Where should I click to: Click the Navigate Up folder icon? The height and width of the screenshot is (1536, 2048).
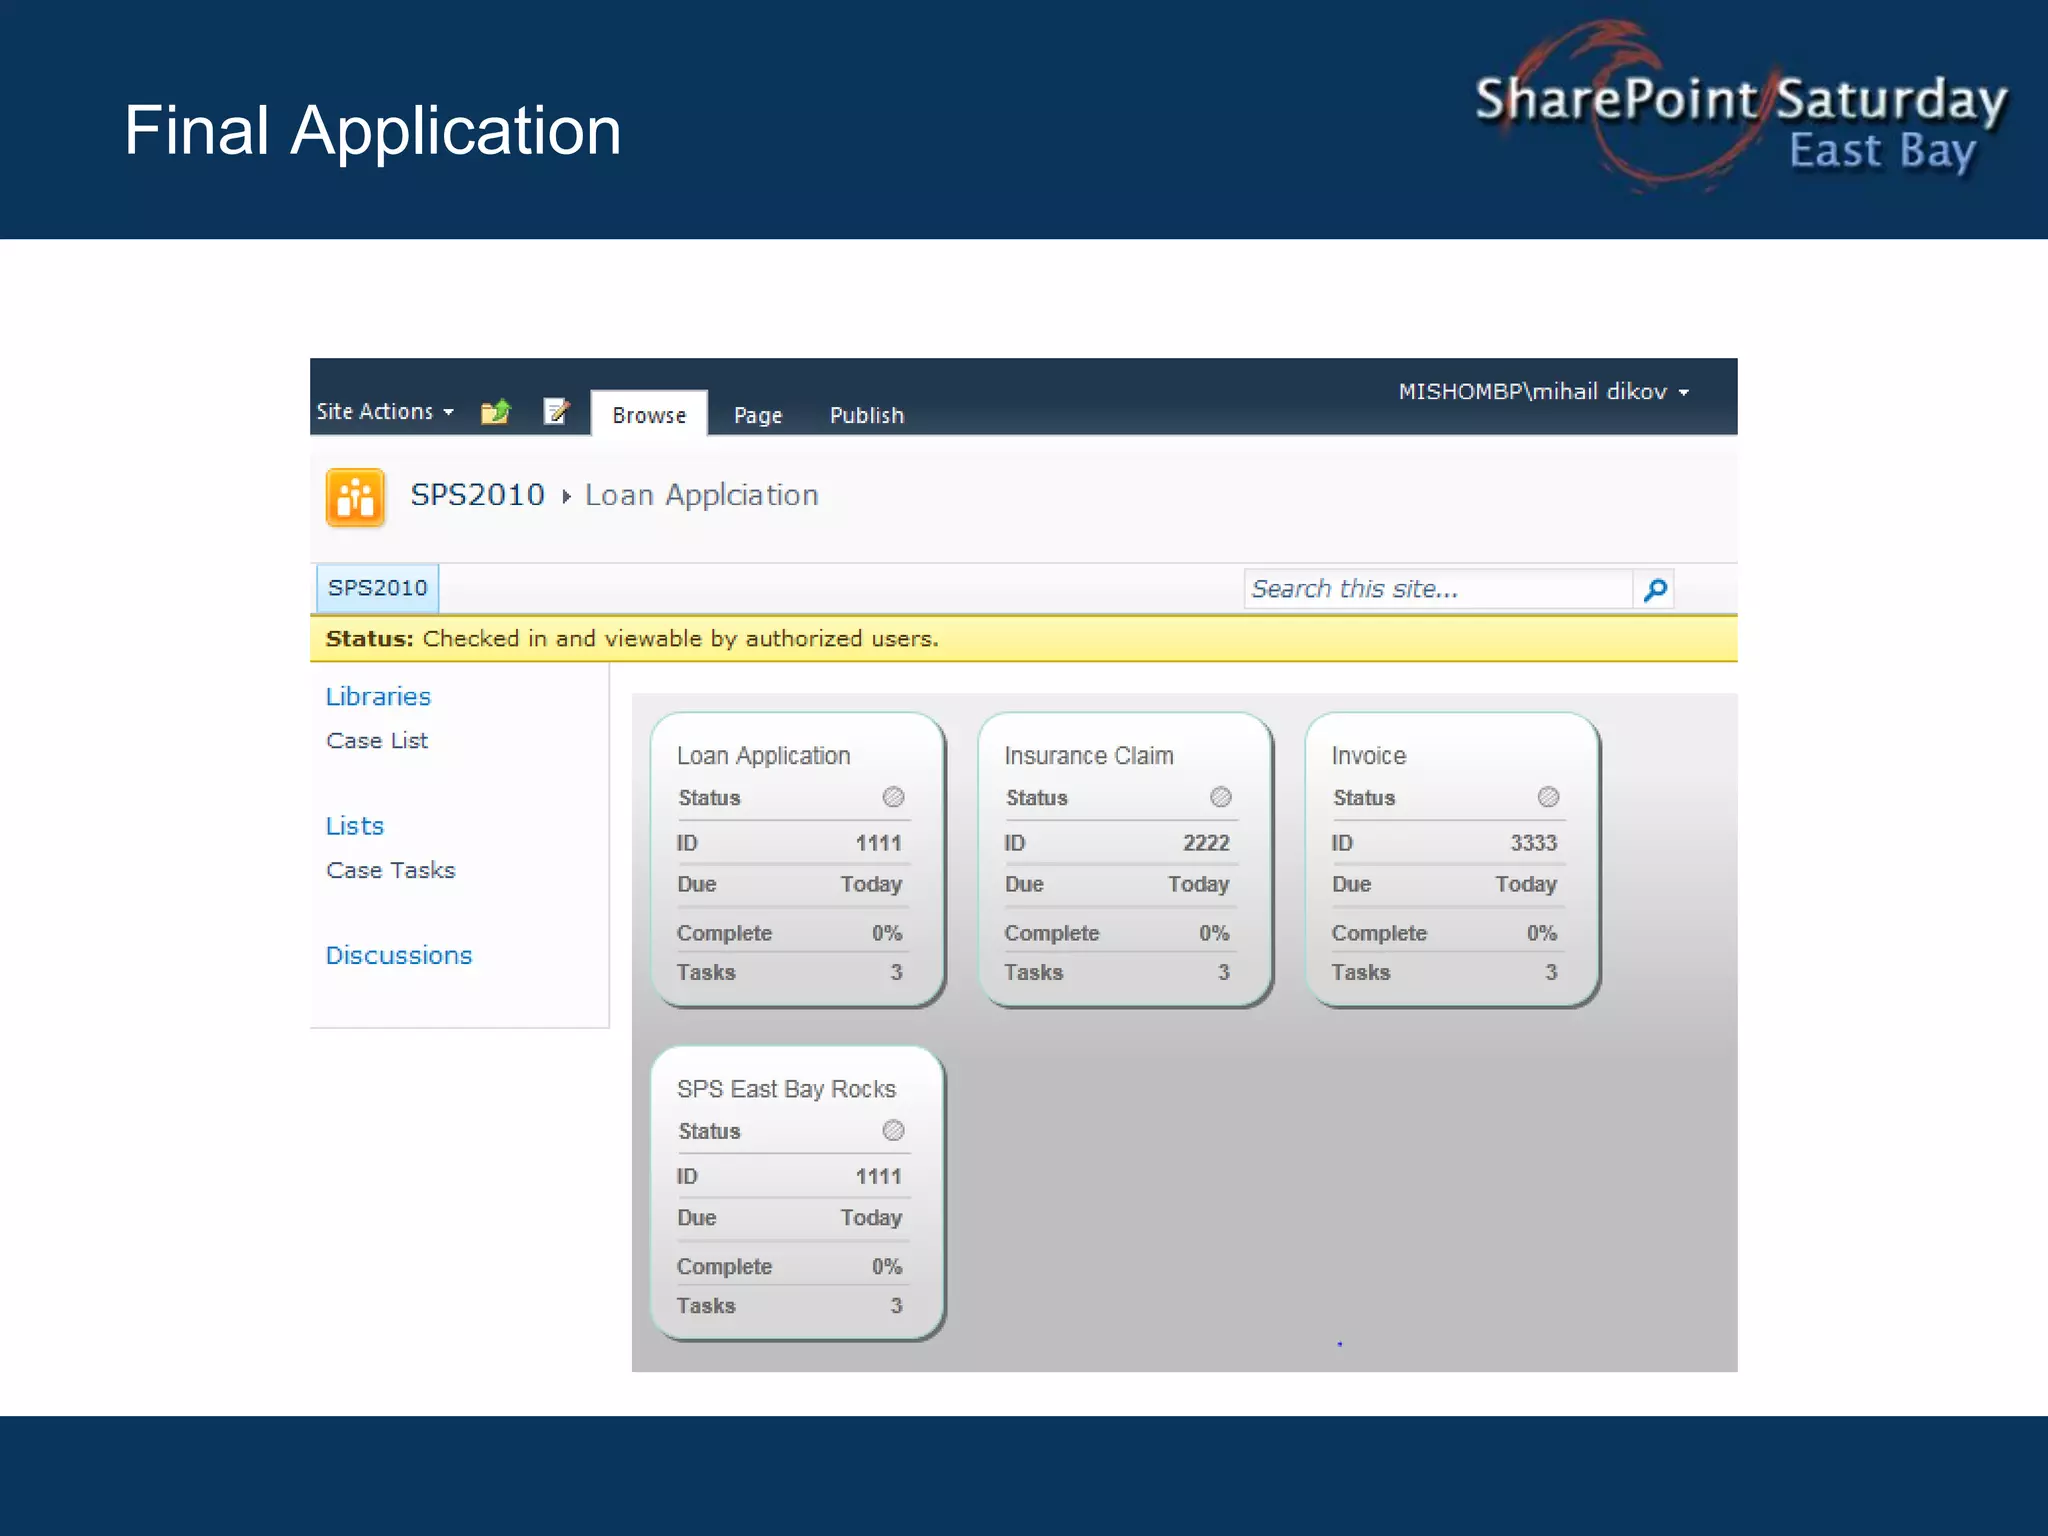click(496, 412)
